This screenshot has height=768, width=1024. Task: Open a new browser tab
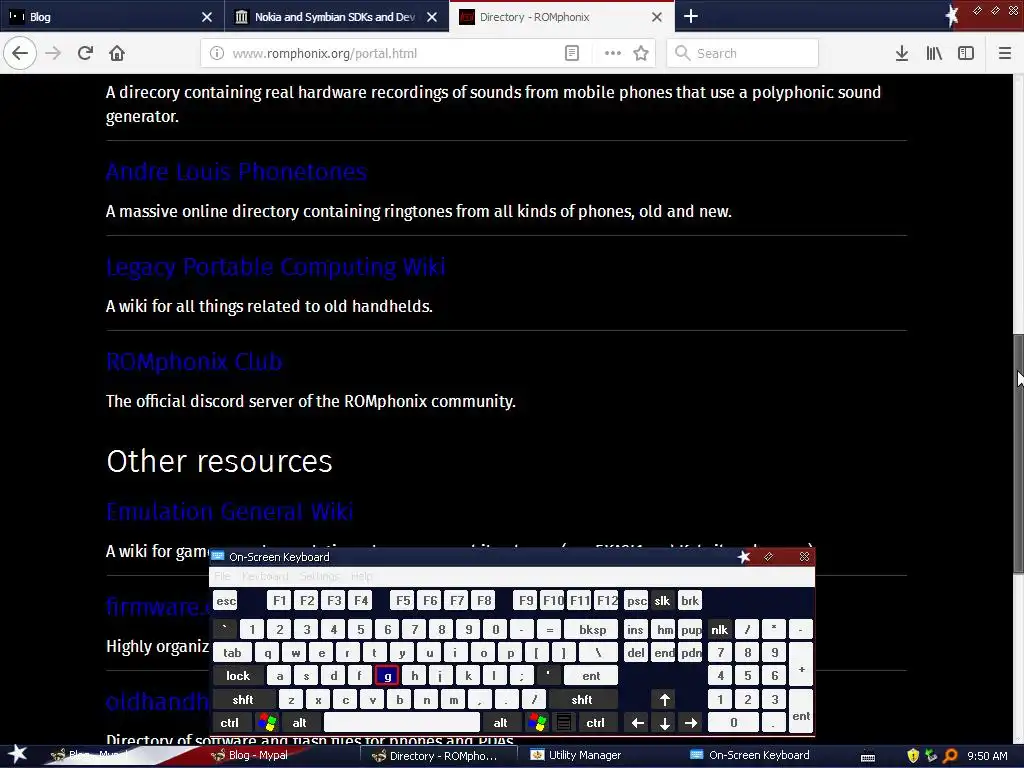click(690, 16)
